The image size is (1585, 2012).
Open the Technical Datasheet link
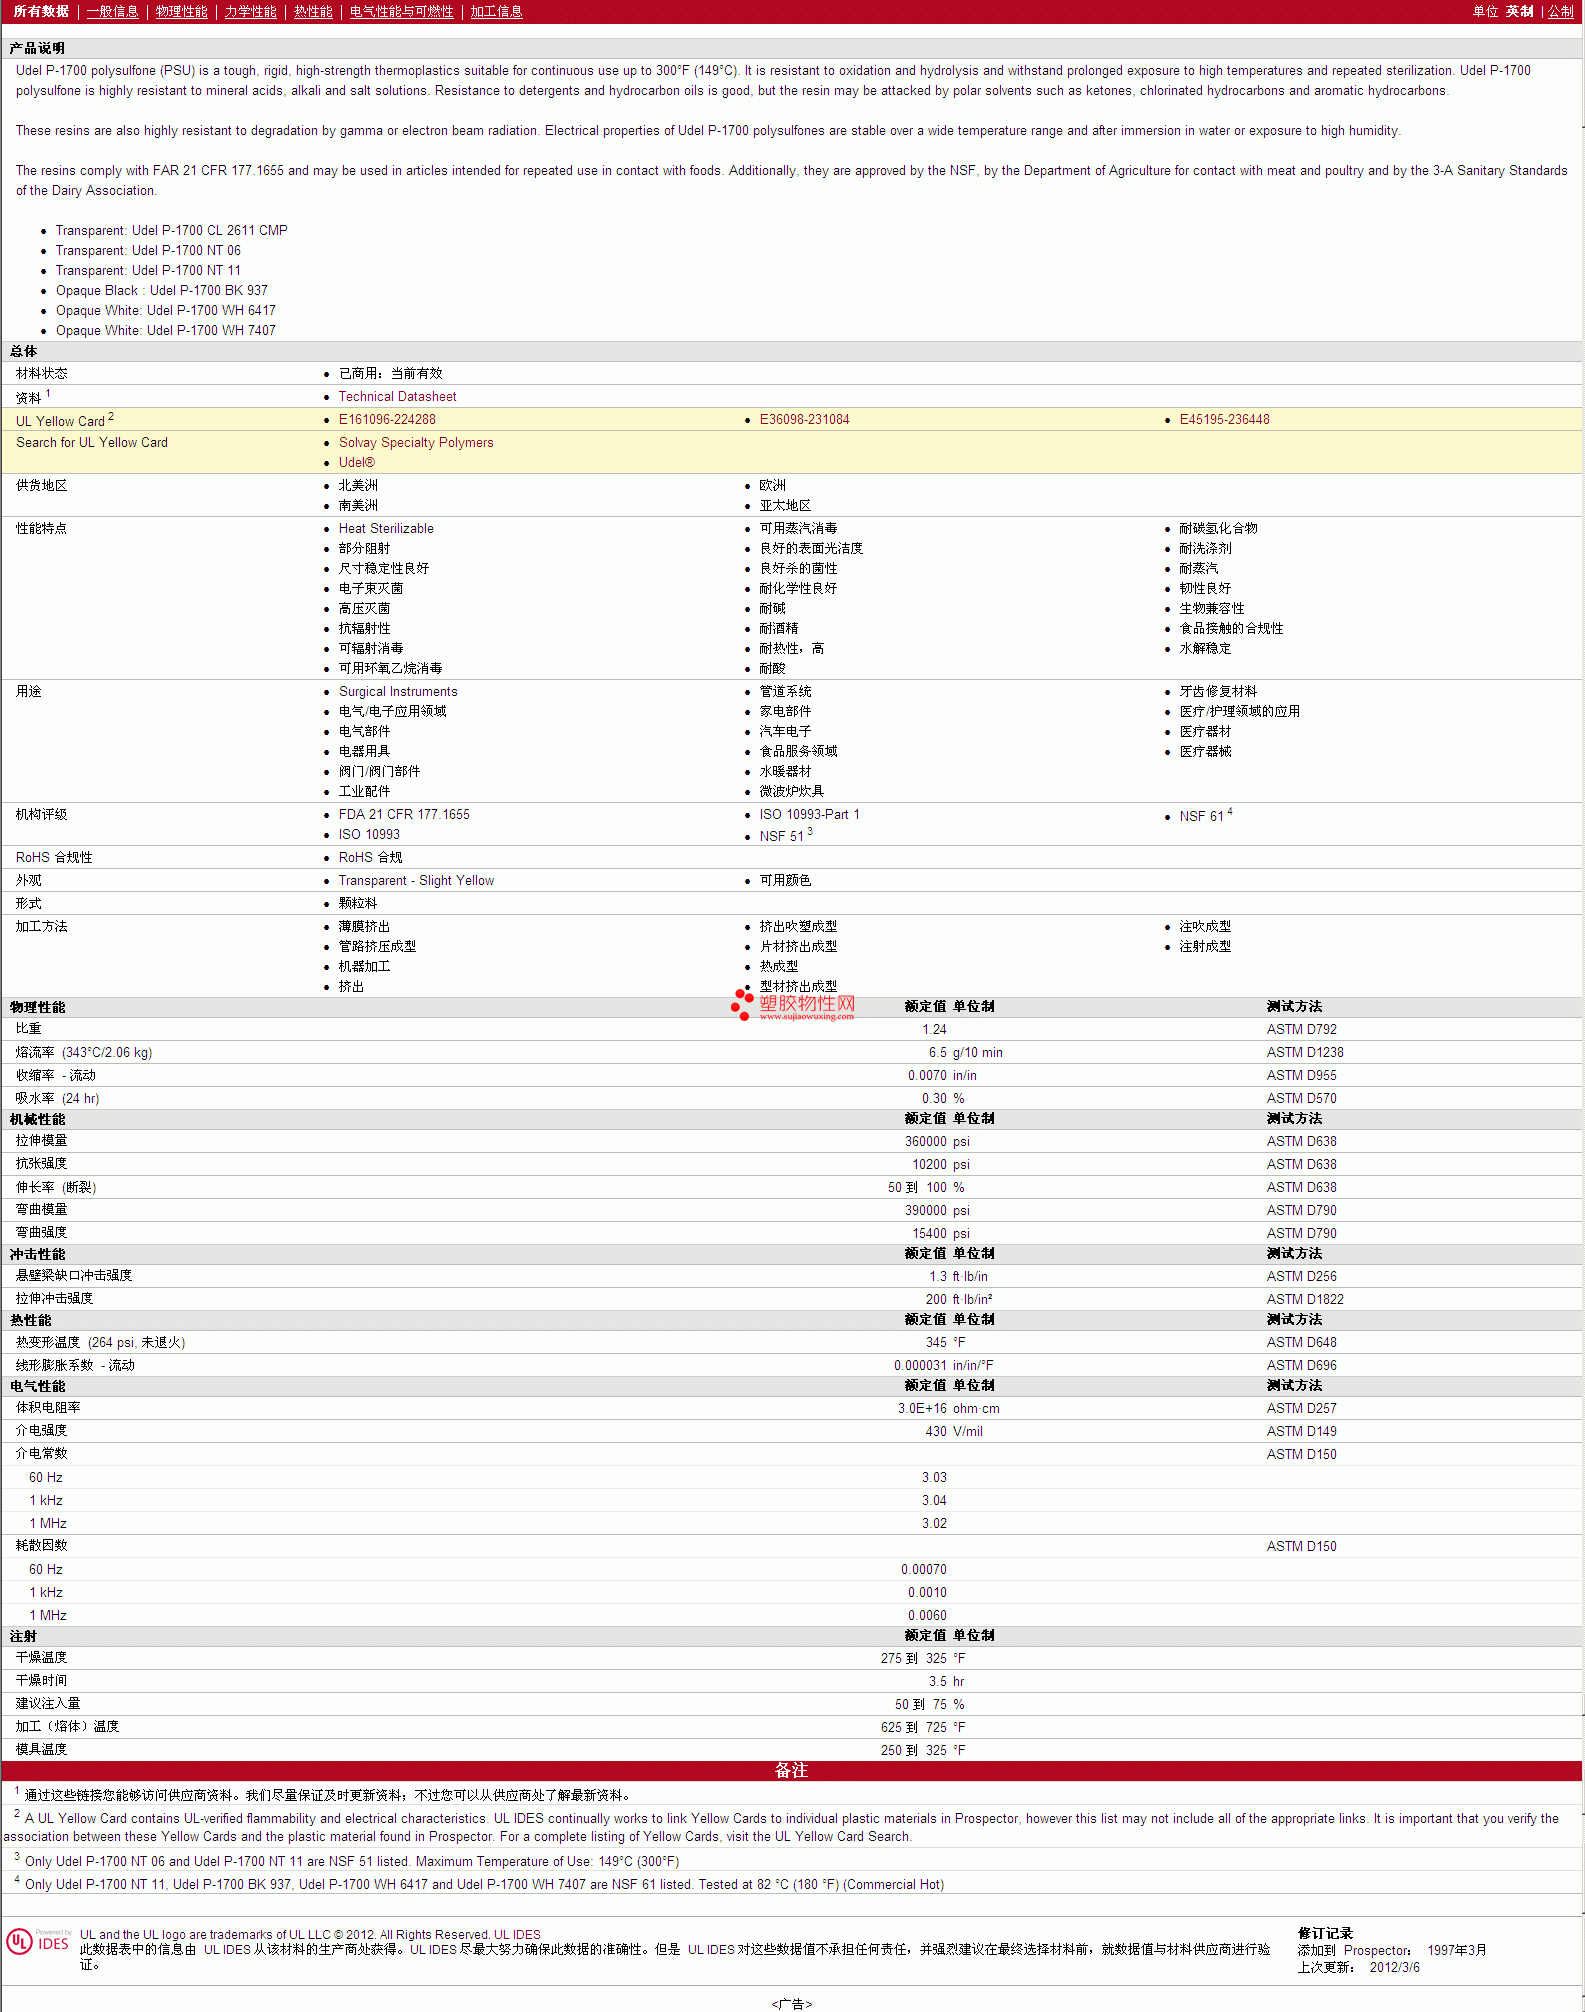397,397
